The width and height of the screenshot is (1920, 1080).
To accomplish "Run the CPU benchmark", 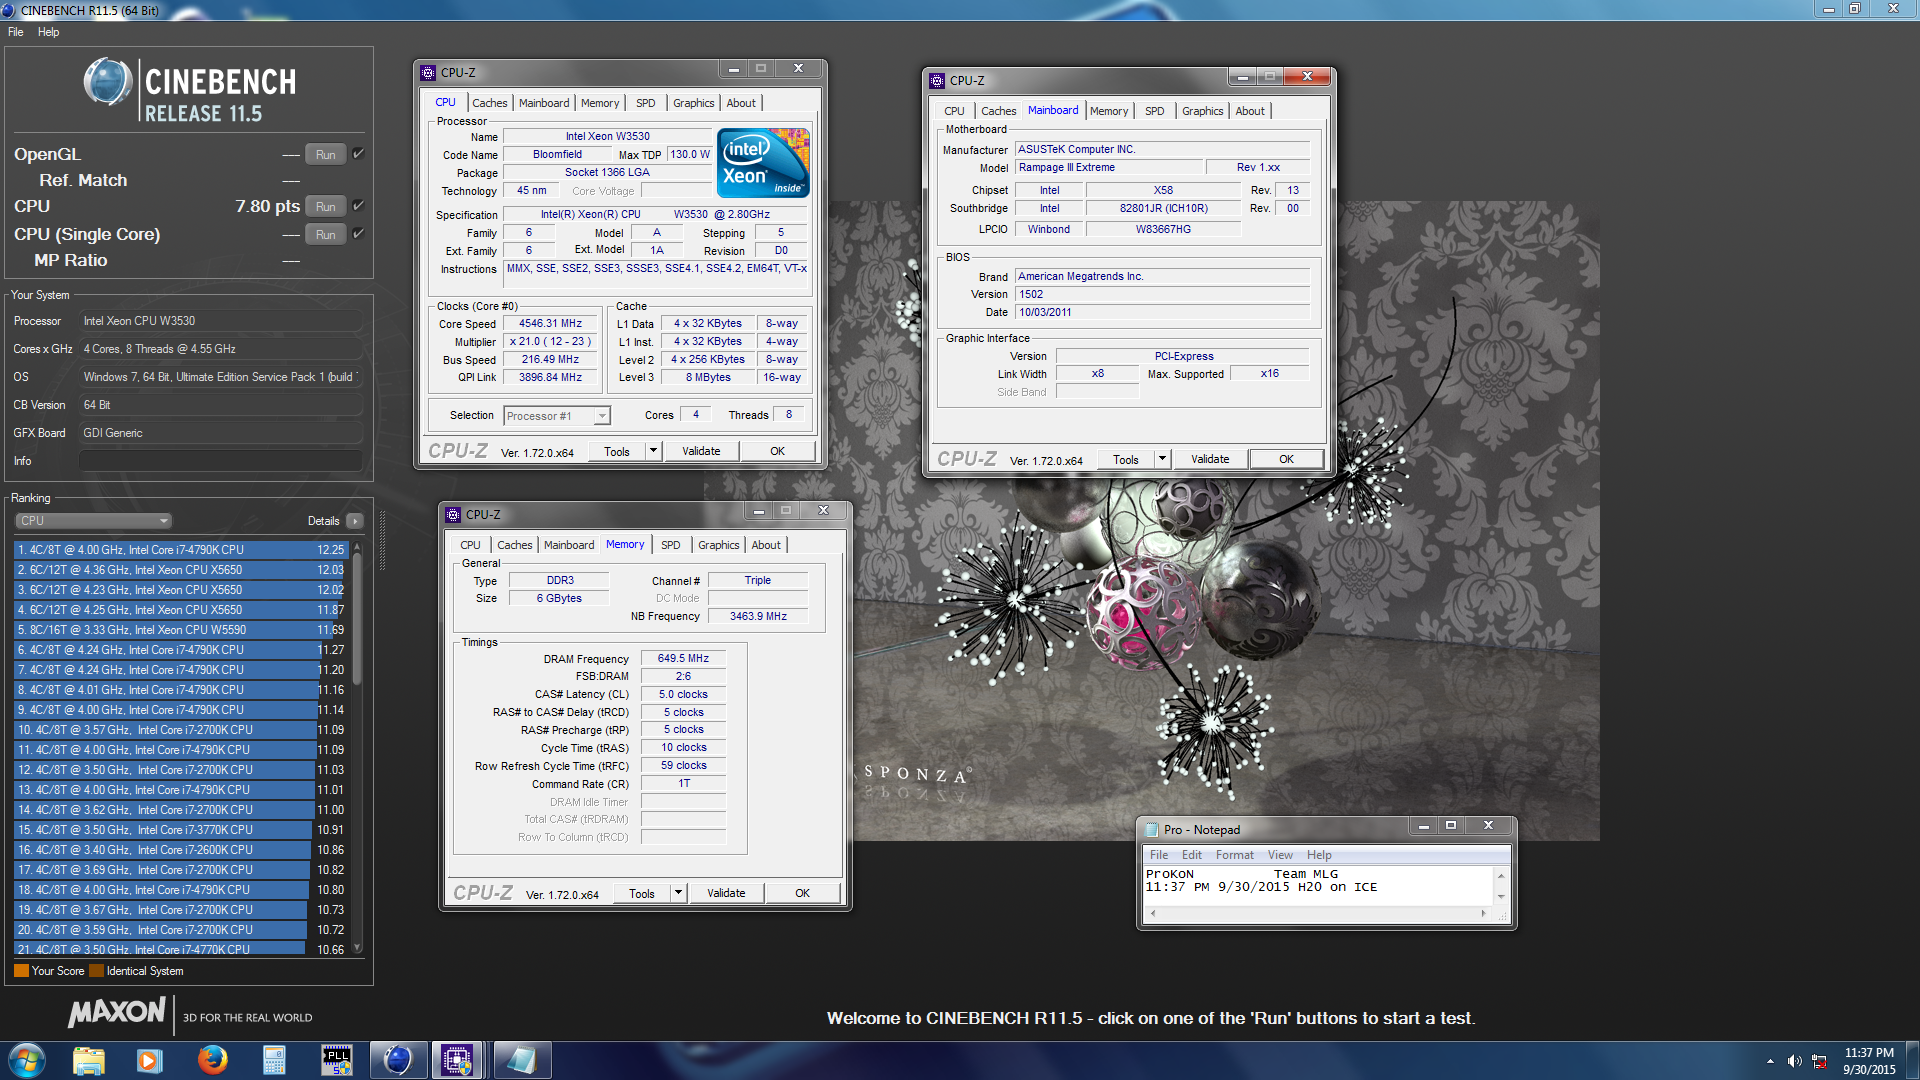I will 326,206.
